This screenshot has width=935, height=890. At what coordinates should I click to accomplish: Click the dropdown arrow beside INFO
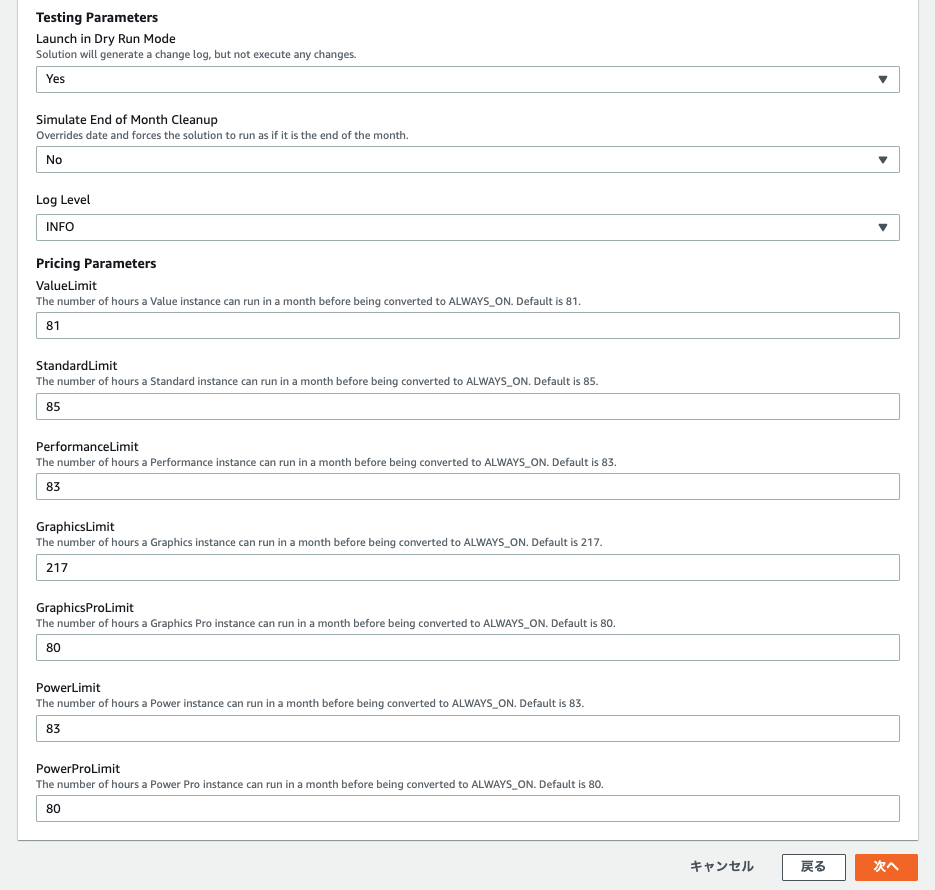tap(883, 227)
